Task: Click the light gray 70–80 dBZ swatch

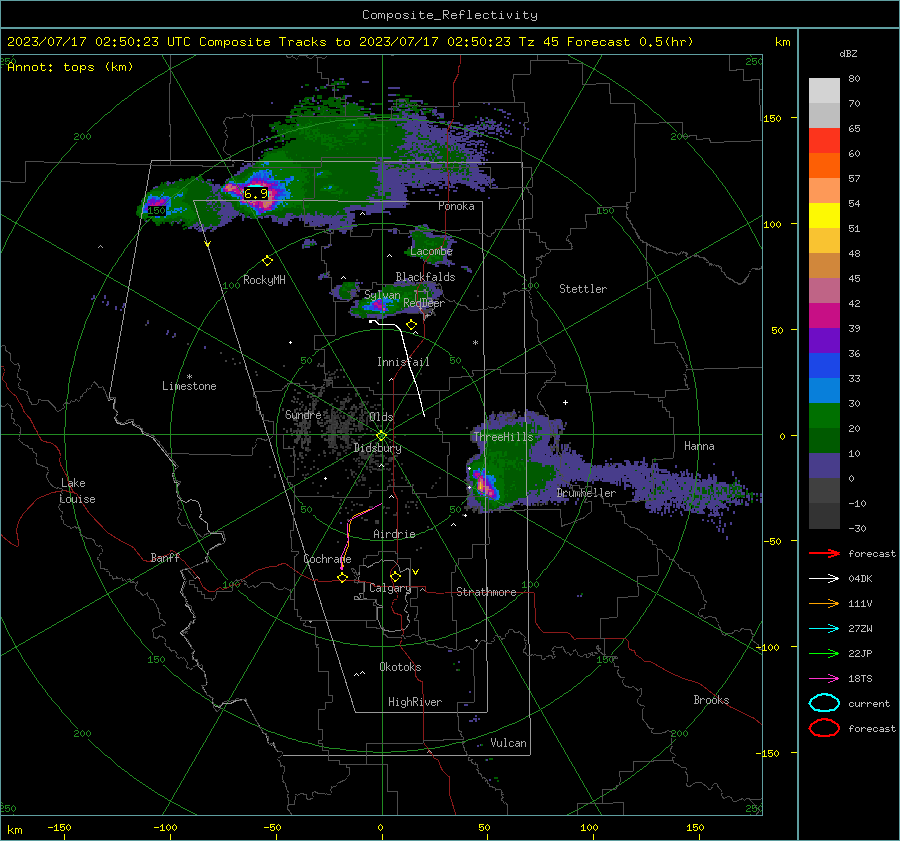Action: pos(824,91)
